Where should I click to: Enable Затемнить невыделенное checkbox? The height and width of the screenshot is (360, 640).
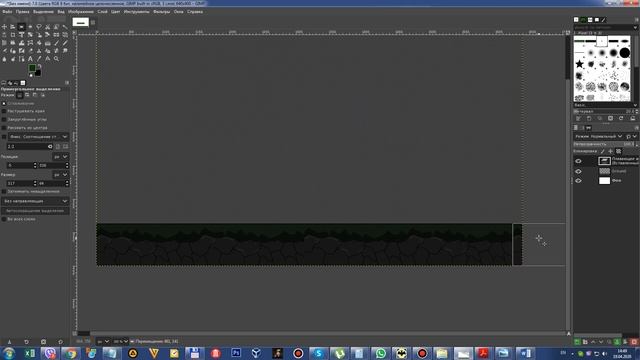coord(4,191)
